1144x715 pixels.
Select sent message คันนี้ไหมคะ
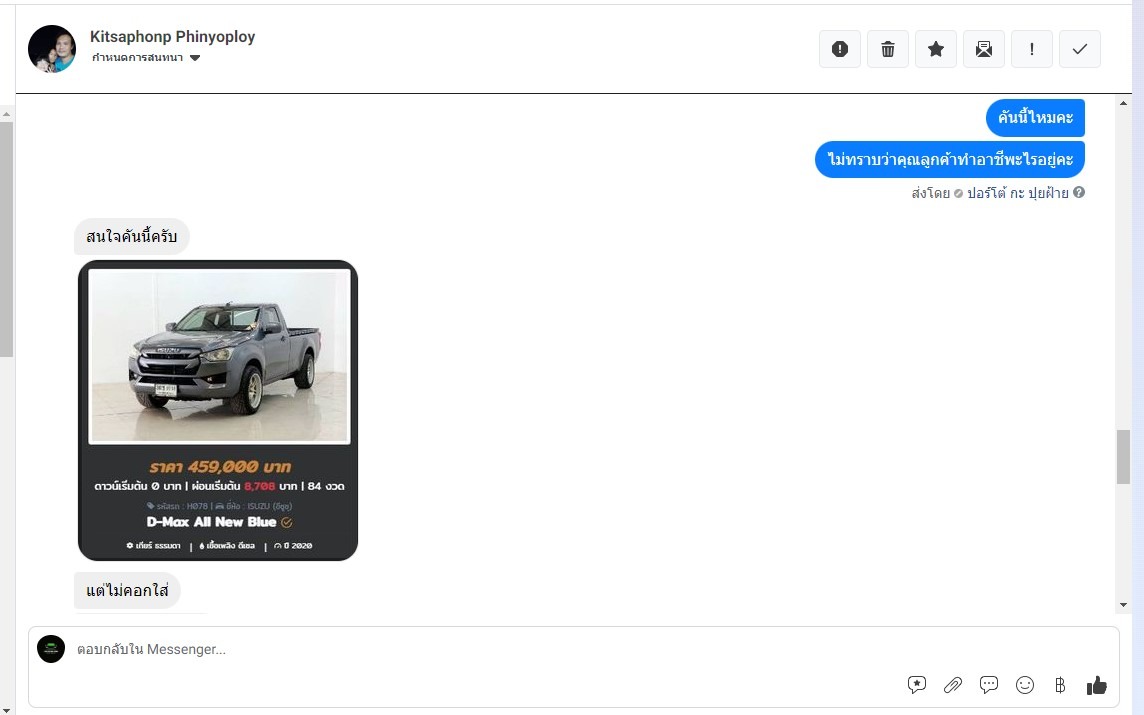coord(1035,117)
